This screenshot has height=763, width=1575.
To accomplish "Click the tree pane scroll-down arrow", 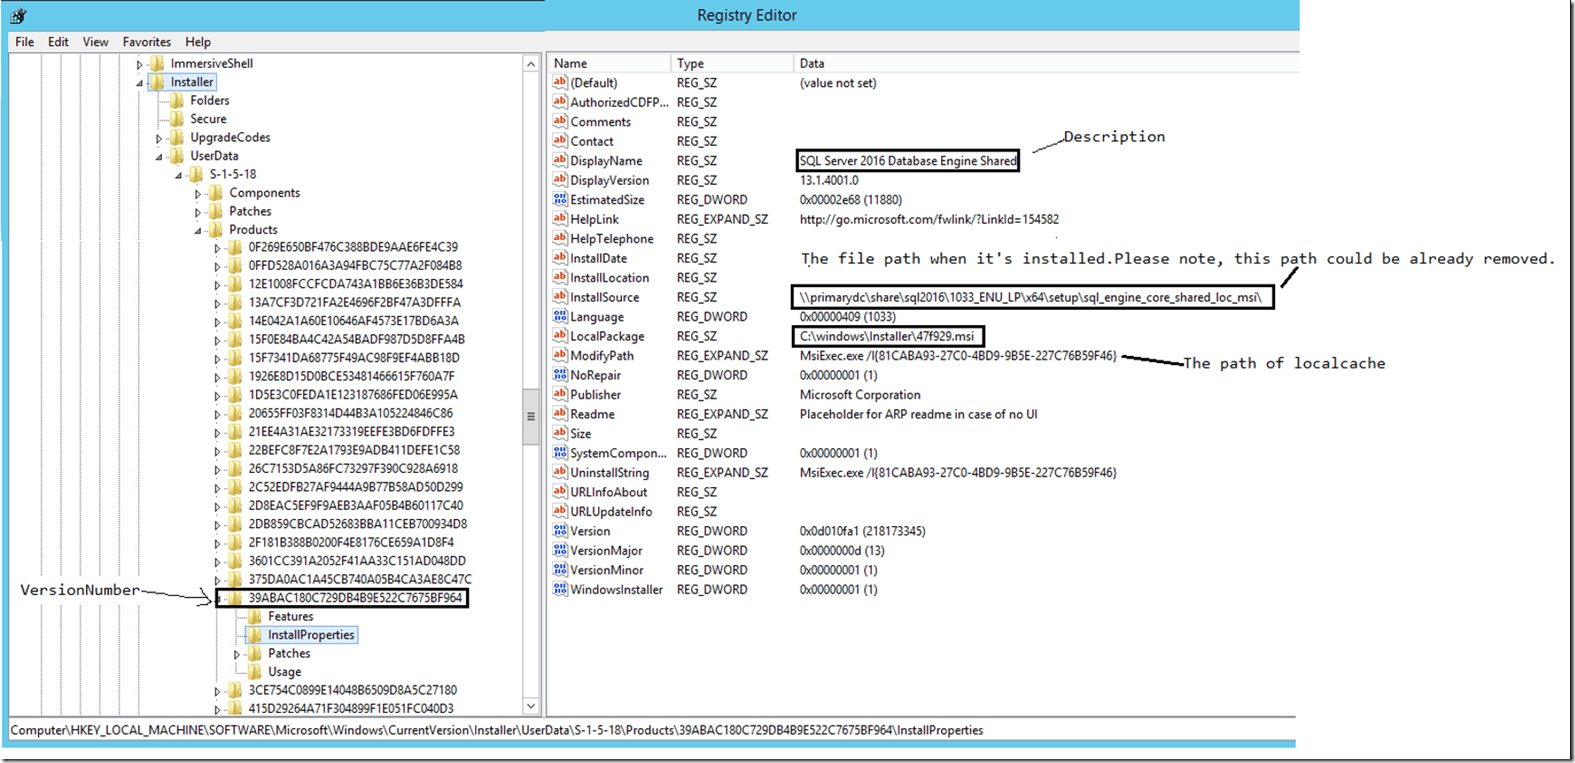I will click(531, 707).
